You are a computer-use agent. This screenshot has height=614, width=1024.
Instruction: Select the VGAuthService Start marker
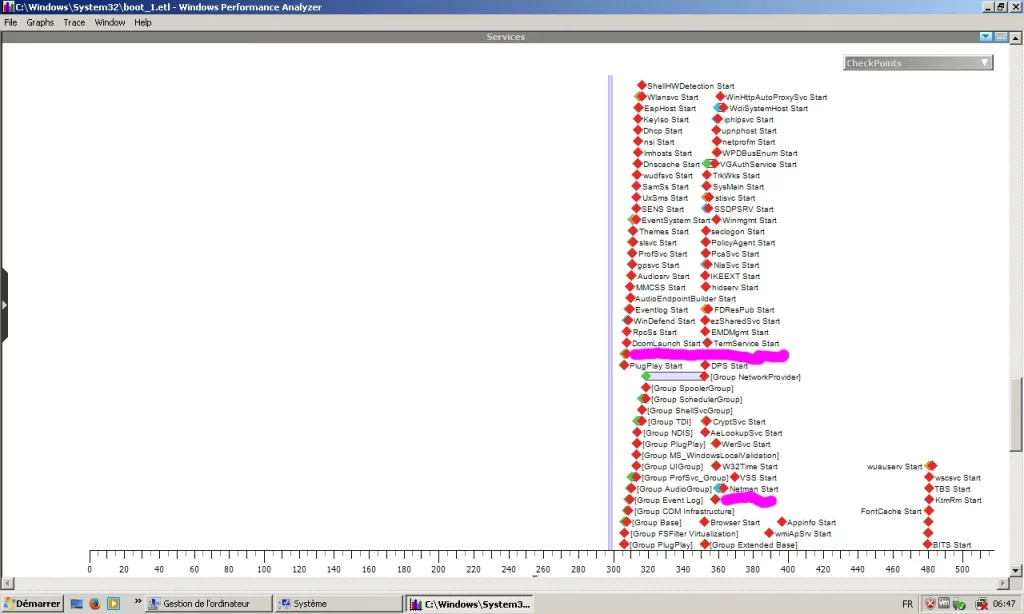pos(714,164)
